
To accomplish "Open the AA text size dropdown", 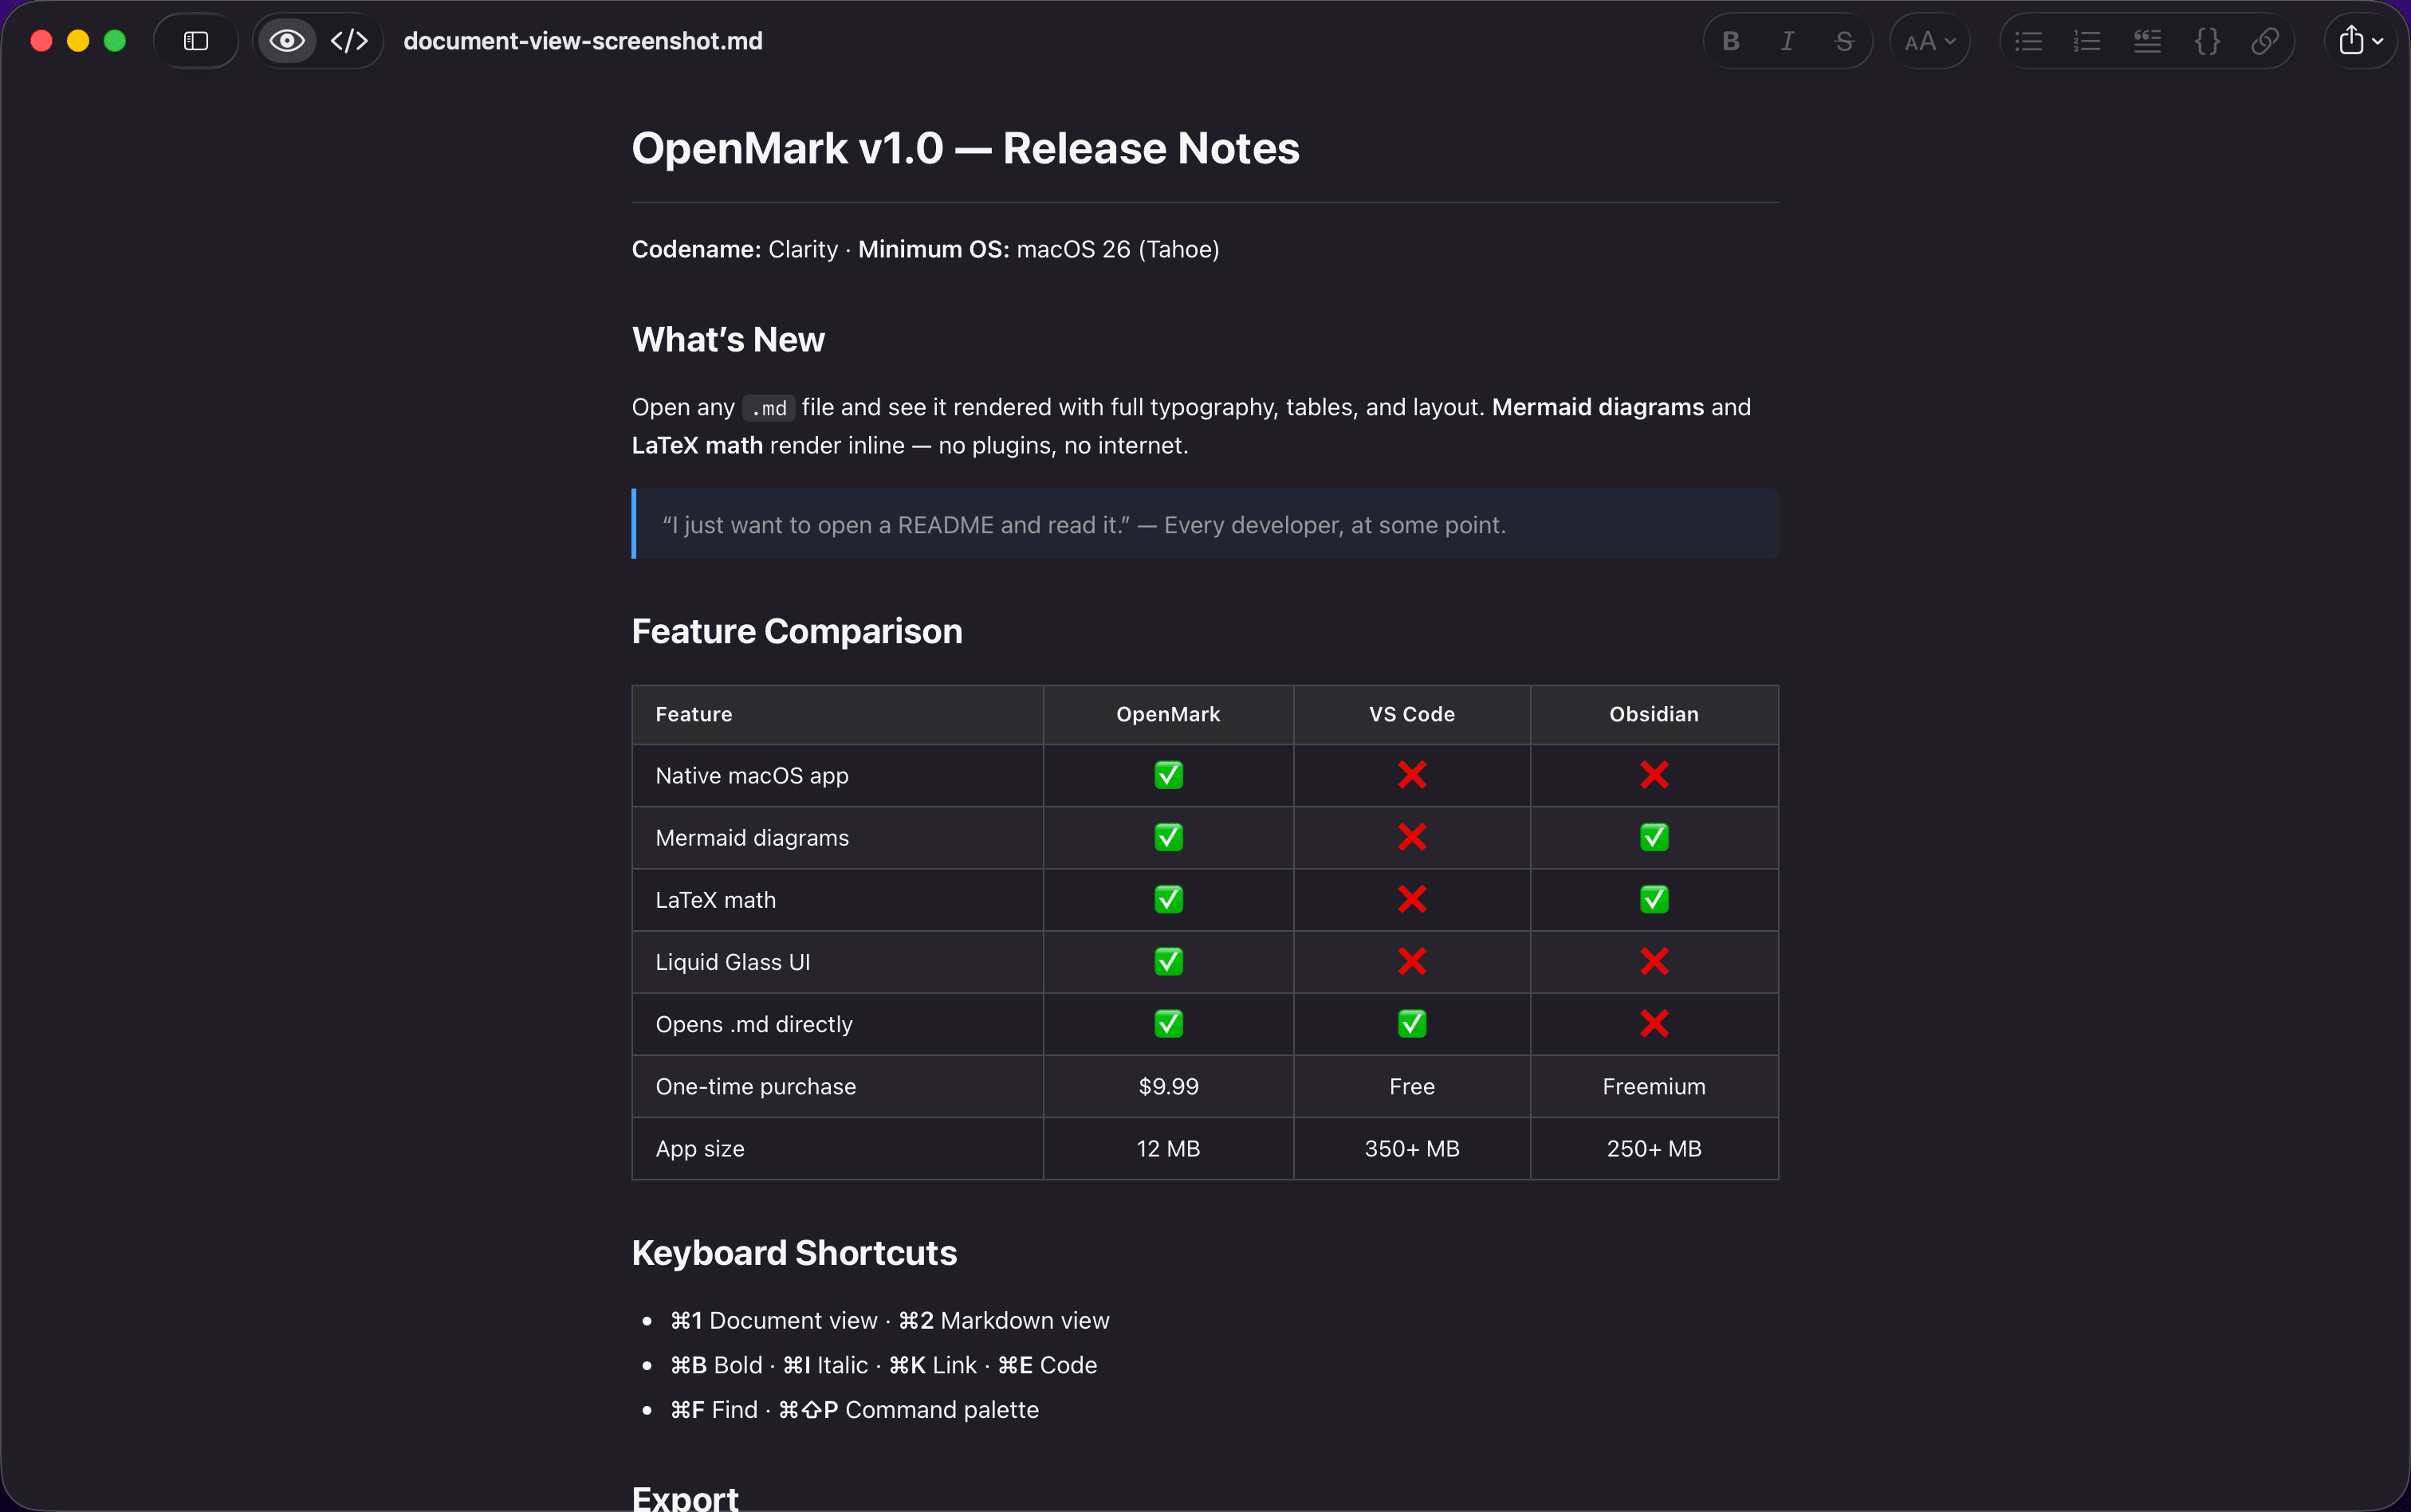I will (1930, 40).
